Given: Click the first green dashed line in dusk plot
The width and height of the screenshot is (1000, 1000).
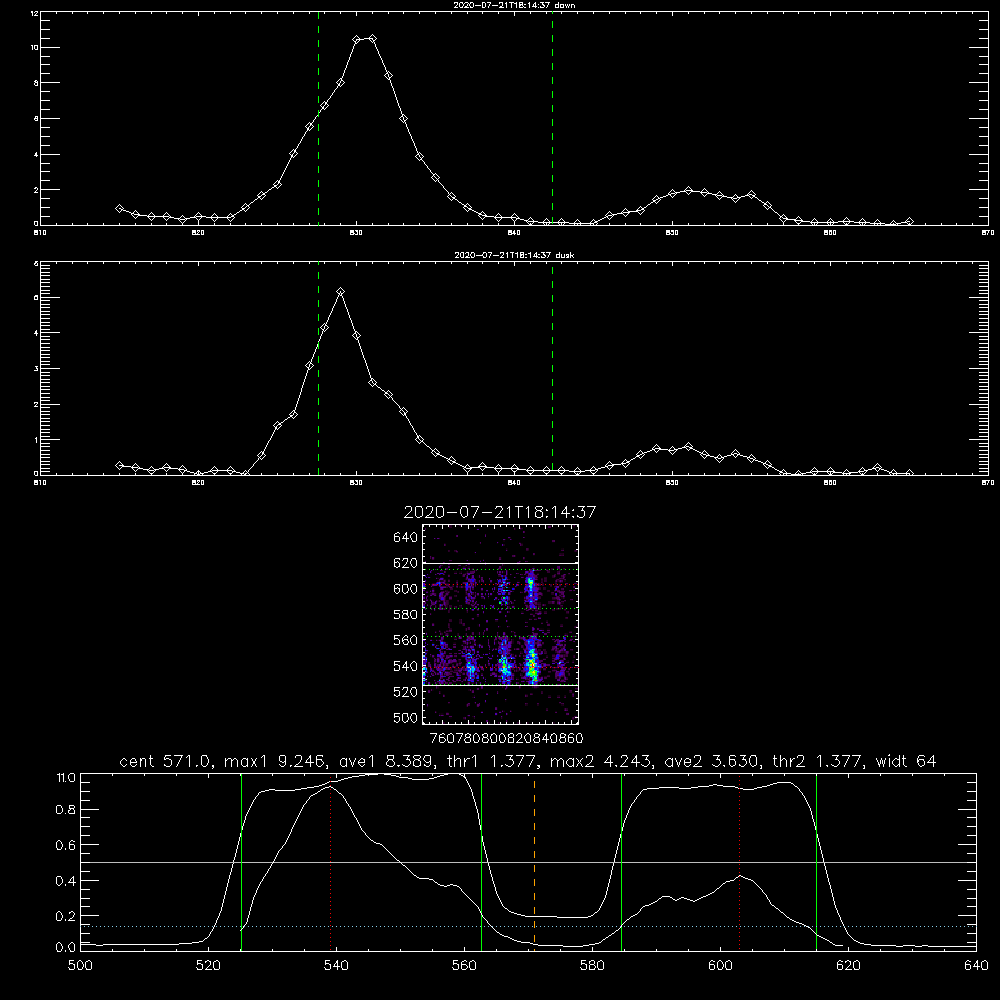Looking at the screenshot, I should coord(318,369).
